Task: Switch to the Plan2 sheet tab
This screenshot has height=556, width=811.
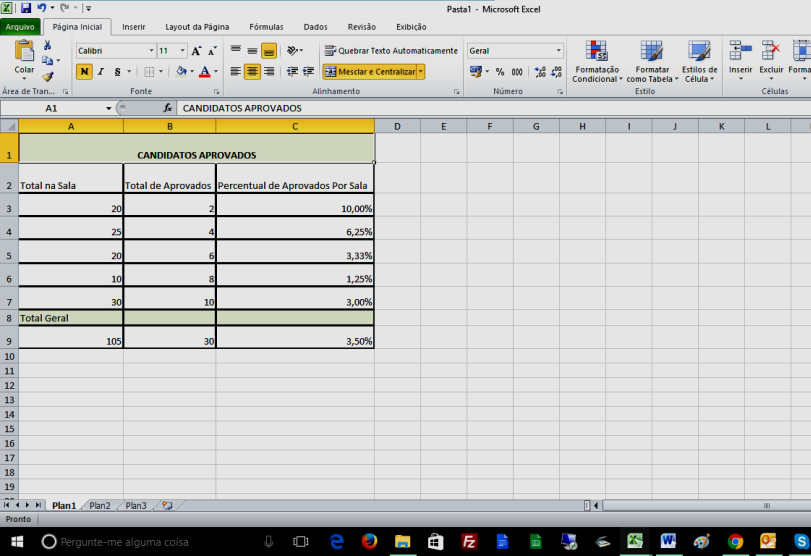Action: [x=100, y=506]
